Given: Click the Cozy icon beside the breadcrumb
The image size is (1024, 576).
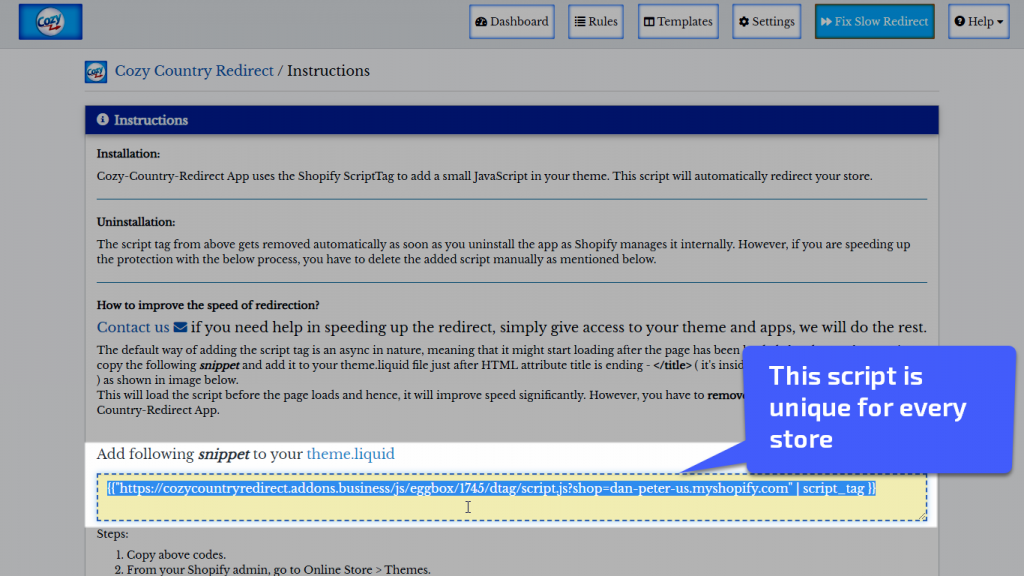Looking at the screenshot, I should (x=96, y=71).
